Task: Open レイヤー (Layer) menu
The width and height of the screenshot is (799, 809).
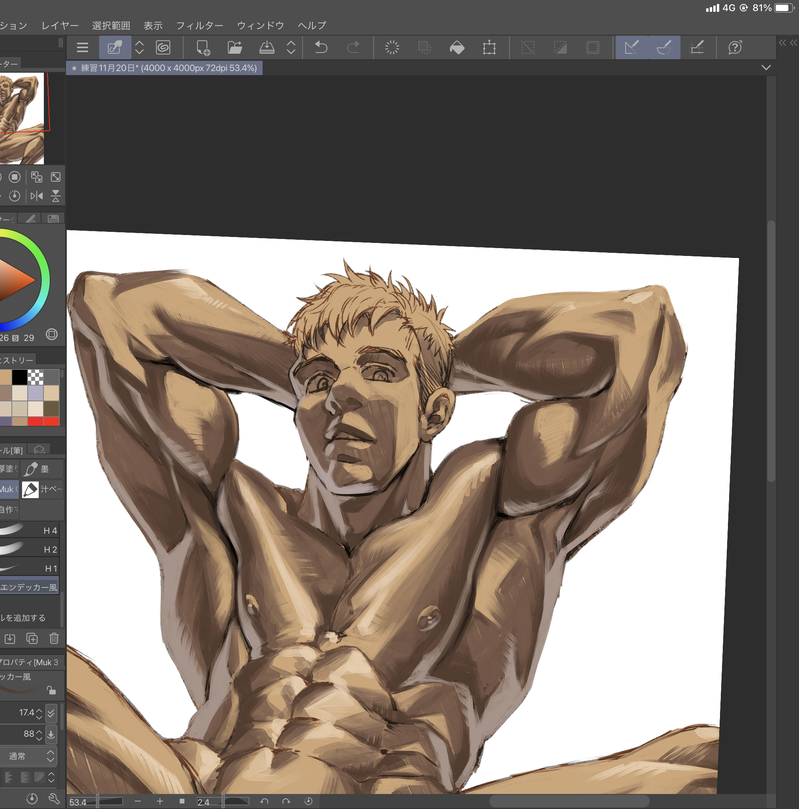Action: [x=60, y=25]
